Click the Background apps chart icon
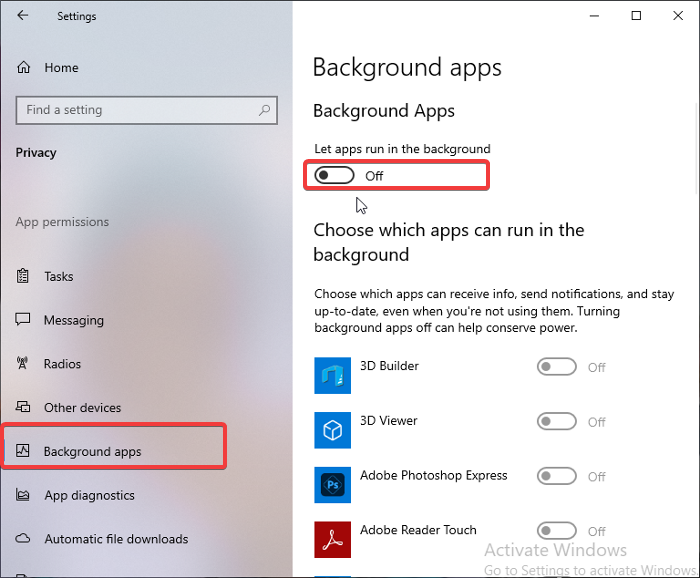This screenshot has width=700, height=578. (23, 450)
